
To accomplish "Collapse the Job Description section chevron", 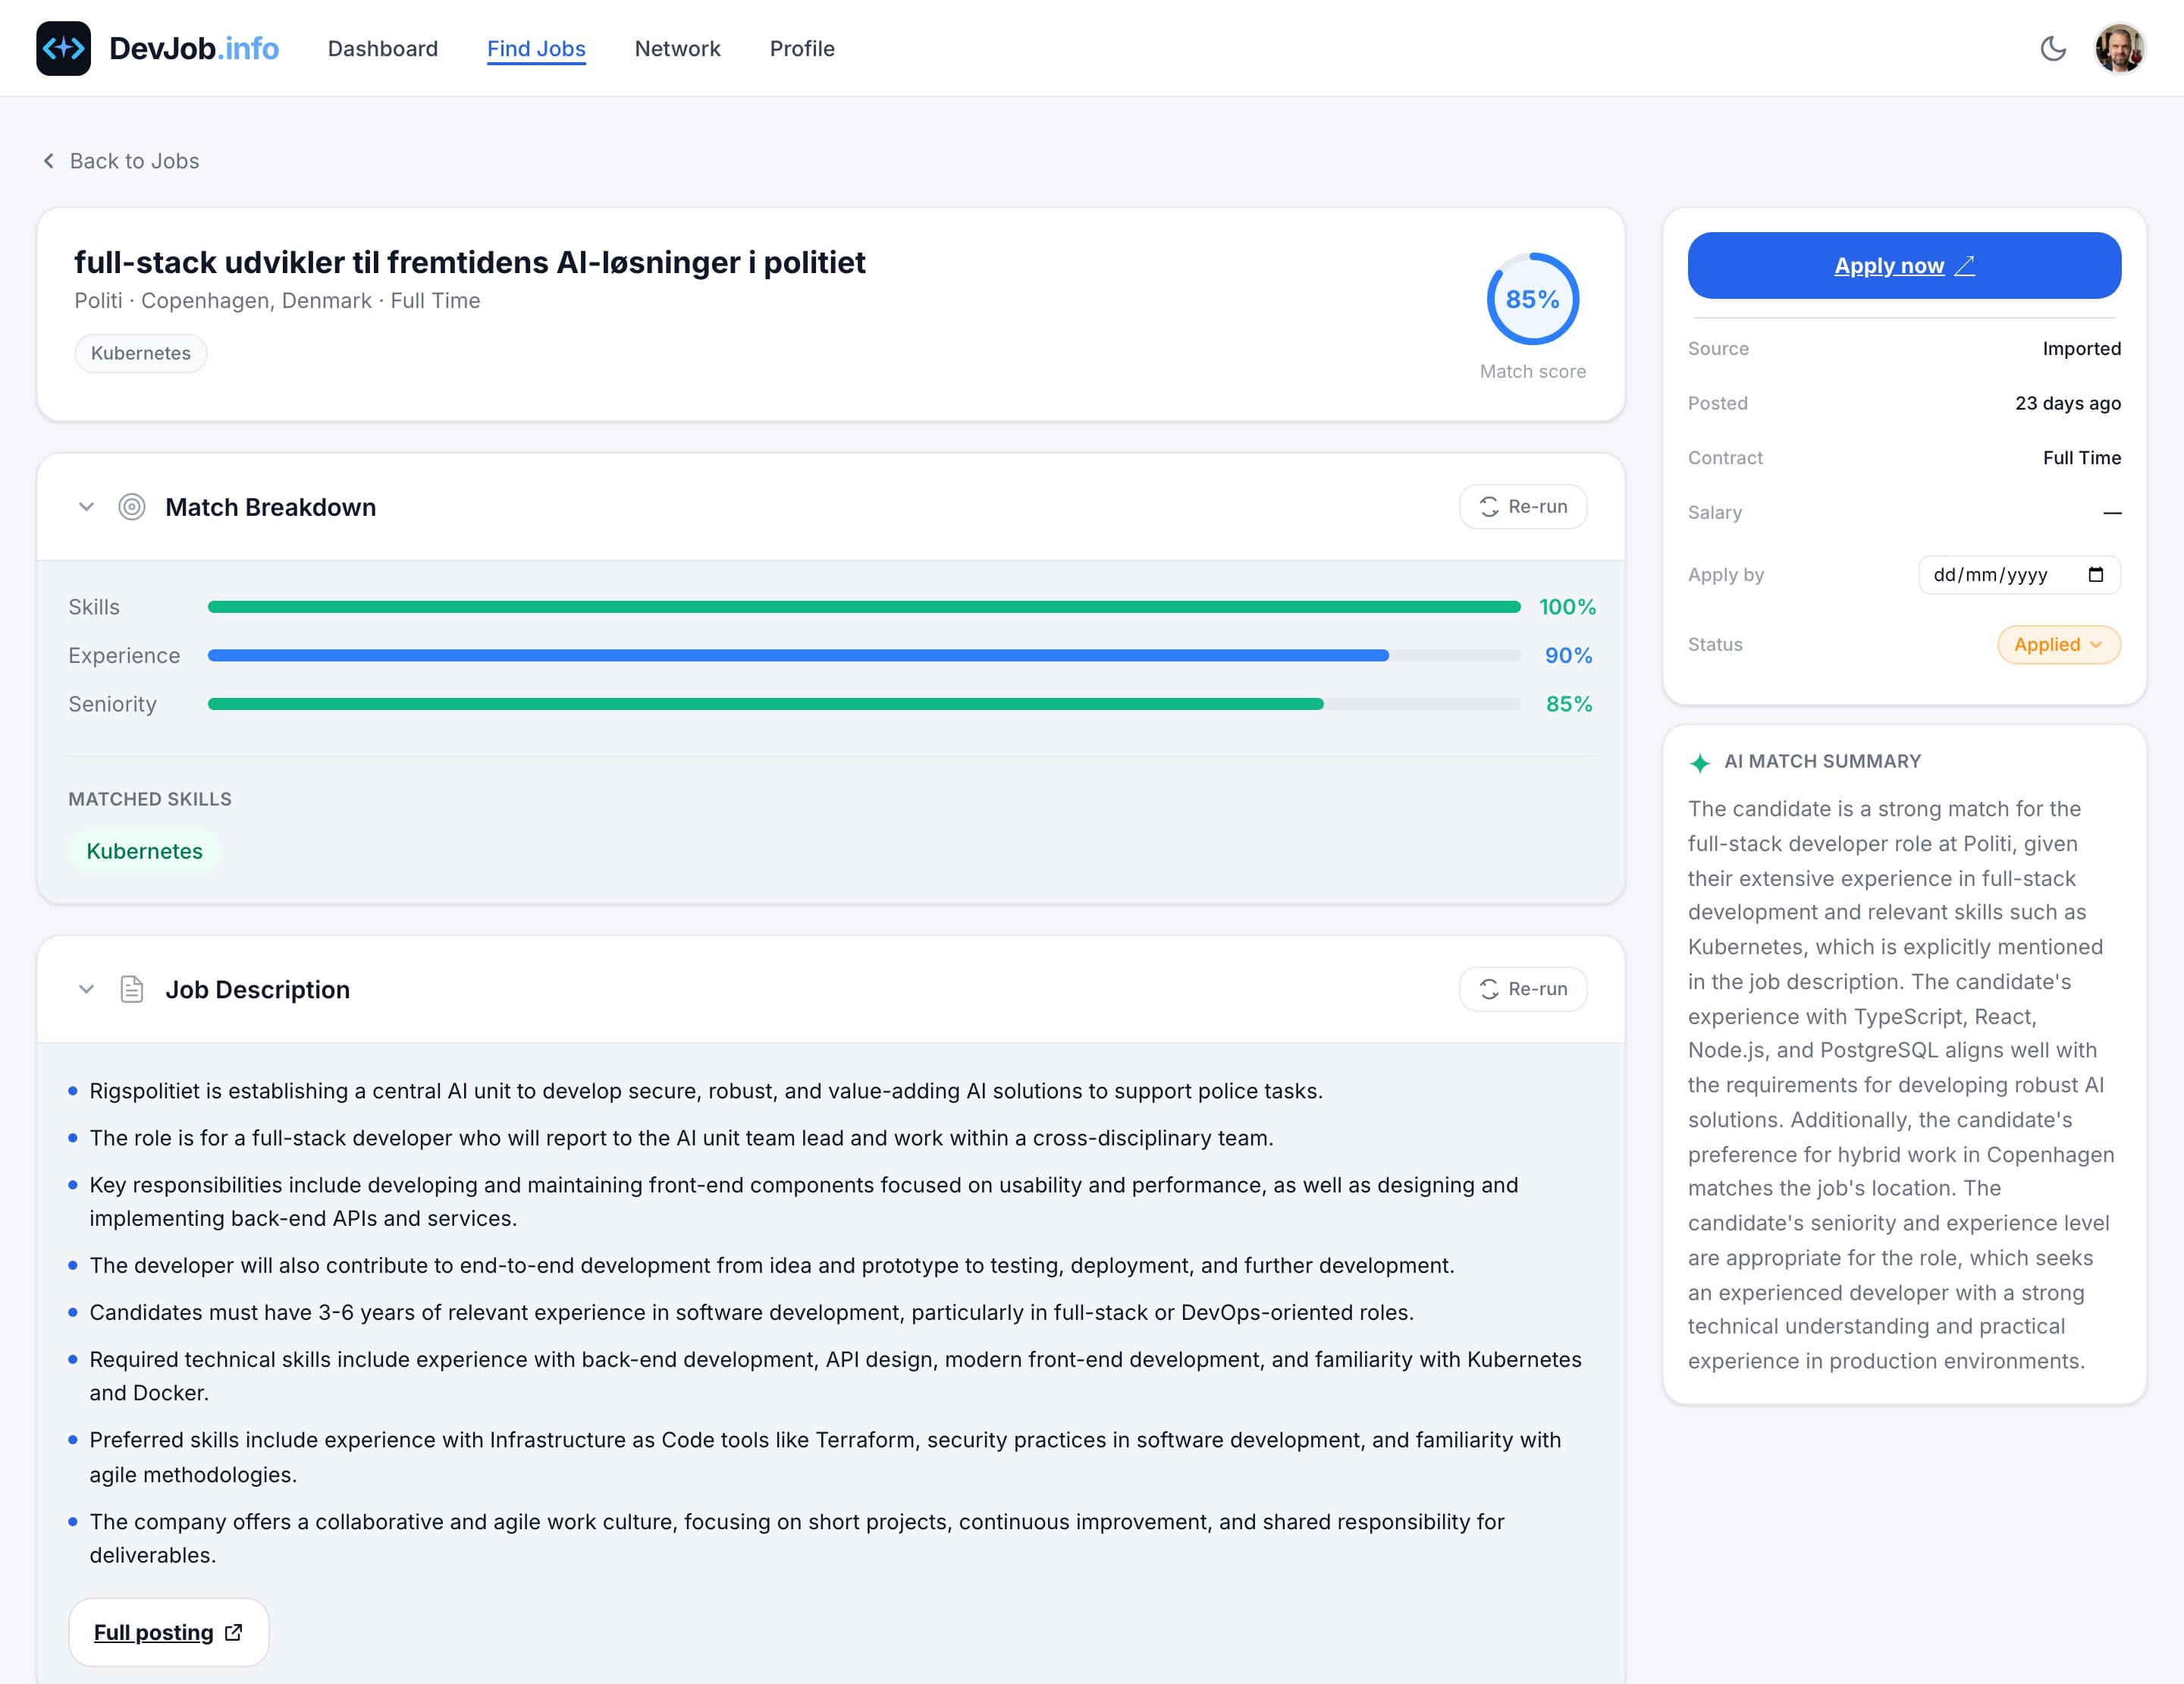I will pos(86,989).
